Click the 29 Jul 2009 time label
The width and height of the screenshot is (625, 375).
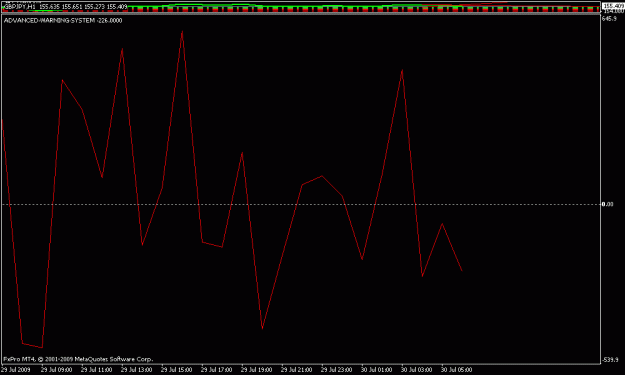pos(16,369)
